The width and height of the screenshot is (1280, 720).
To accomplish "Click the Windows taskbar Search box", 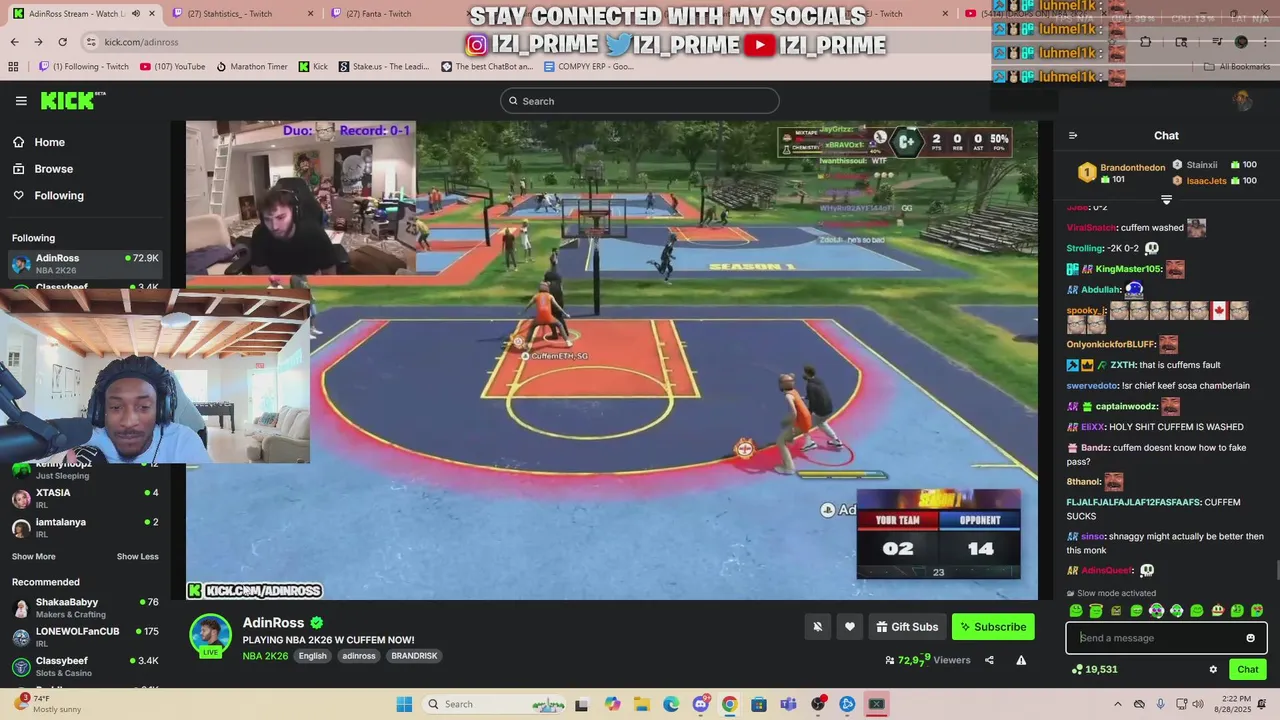I will [495, 704].
